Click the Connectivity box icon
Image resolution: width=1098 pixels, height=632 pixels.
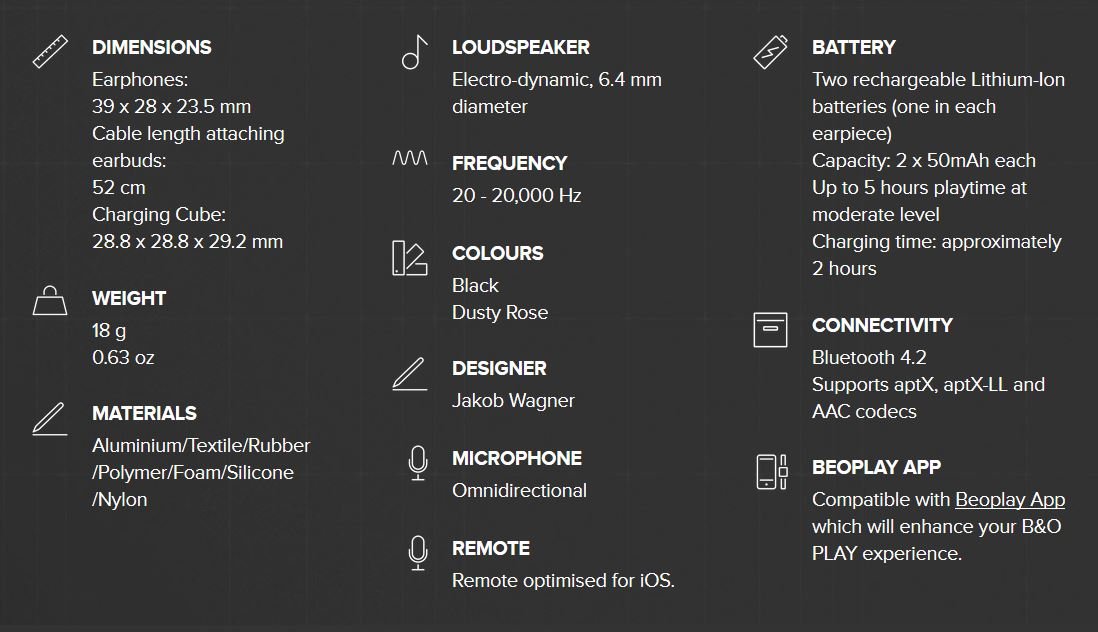click(x=770, y=329)
